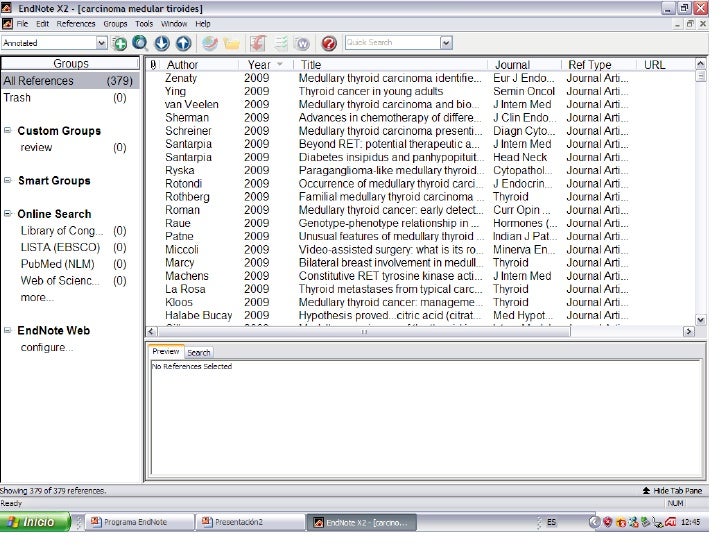The image size is (728, 546).
Task: Click the Return to Word Processor icon
Action: pos(302,43)
